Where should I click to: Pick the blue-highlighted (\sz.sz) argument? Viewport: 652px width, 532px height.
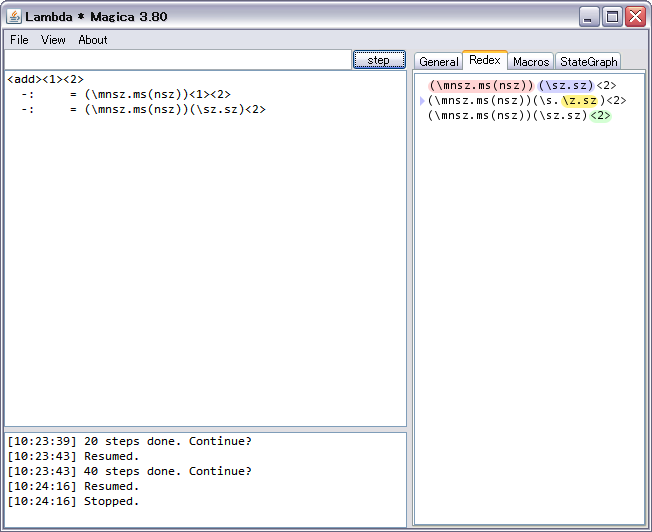566,86
